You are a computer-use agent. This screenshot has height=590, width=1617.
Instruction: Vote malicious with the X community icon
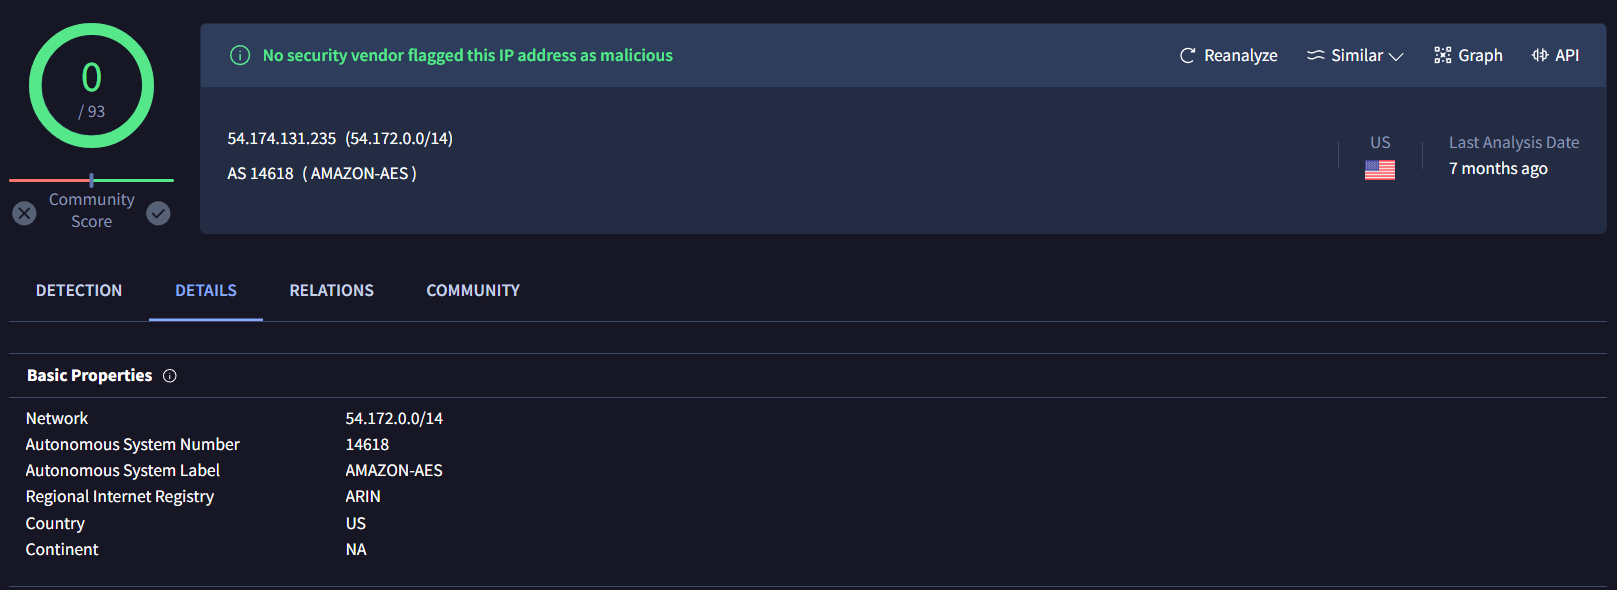click(25, 213)
